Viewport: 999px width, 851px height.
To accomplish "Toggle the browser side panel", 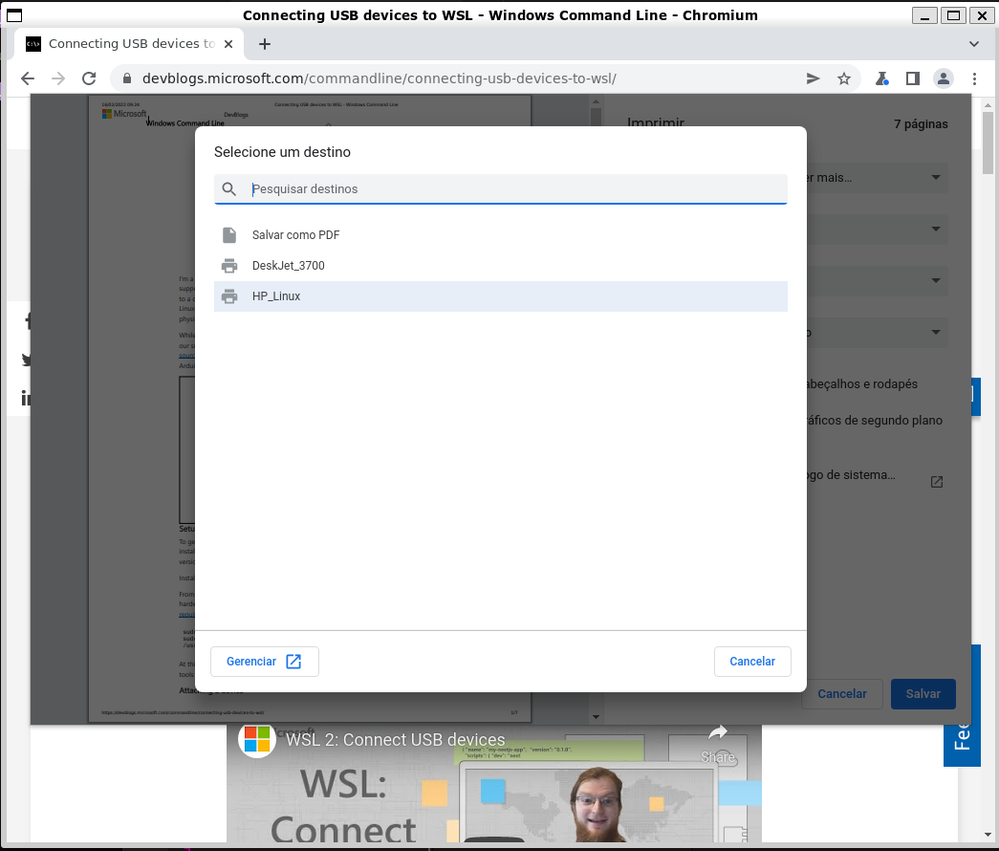I will pos(912,78).
